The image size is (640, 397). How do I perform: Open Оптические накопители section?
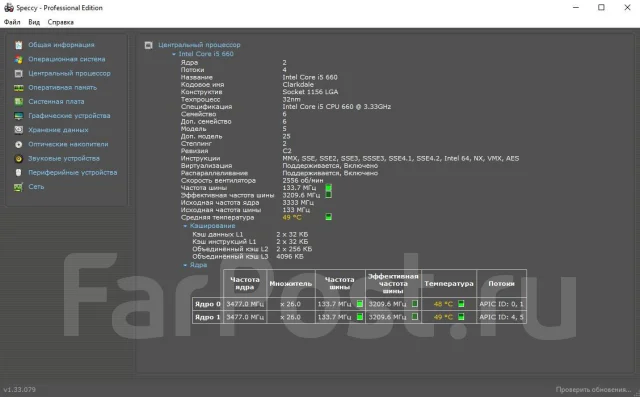tap(68, 144)
